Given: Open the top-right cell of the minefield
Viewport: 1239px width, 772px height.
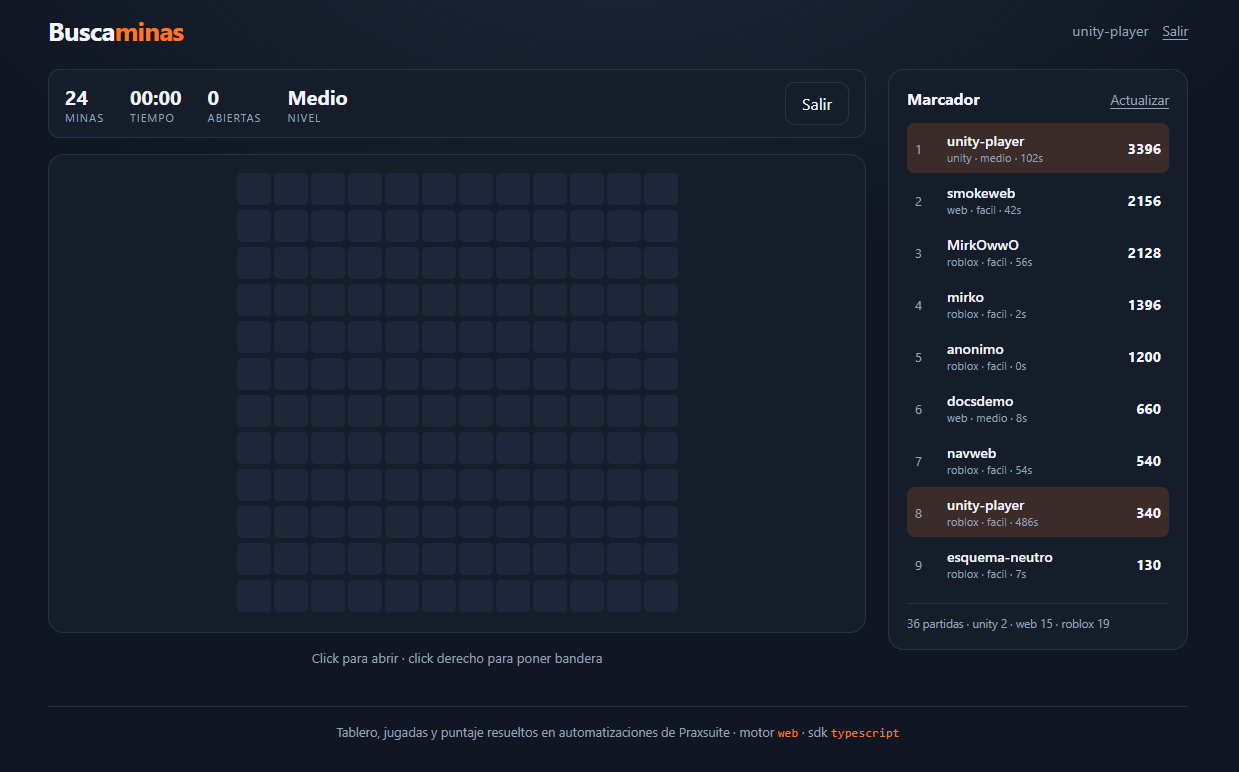Looking at the screenshot, I should 661,189.
